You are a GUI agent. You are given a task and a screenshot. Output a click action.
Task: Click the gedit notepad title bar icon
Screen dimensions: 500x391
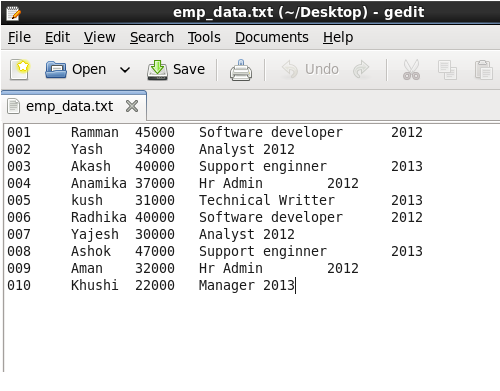13,13
